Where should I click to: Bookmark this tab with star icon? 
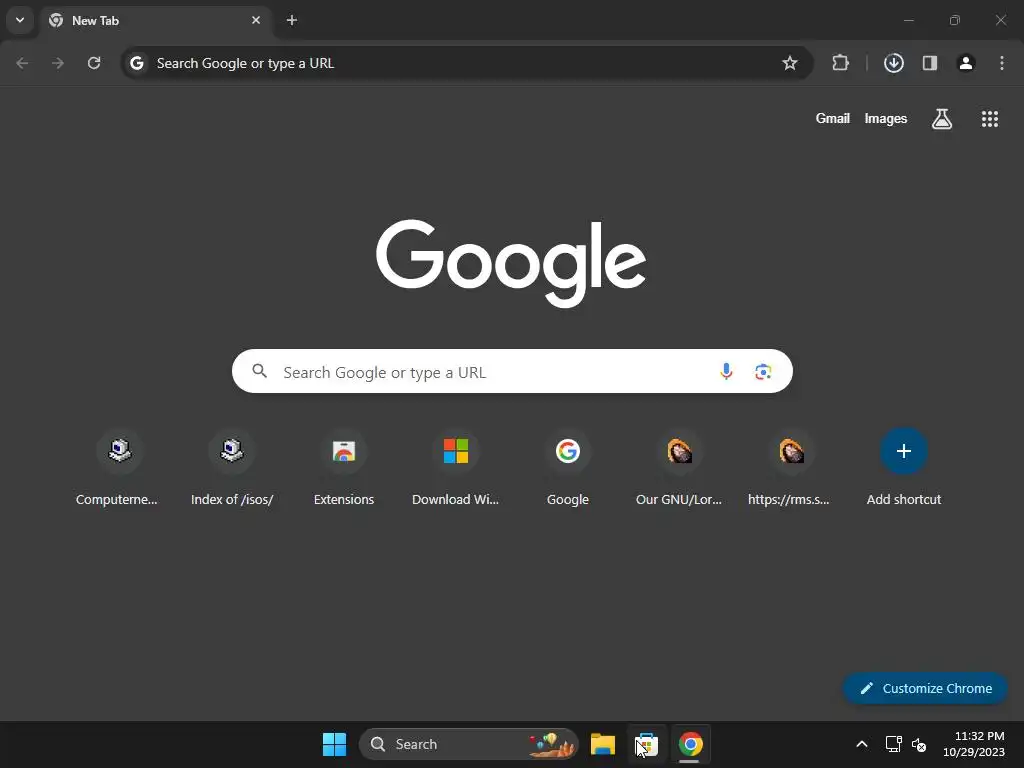point(790,63)
